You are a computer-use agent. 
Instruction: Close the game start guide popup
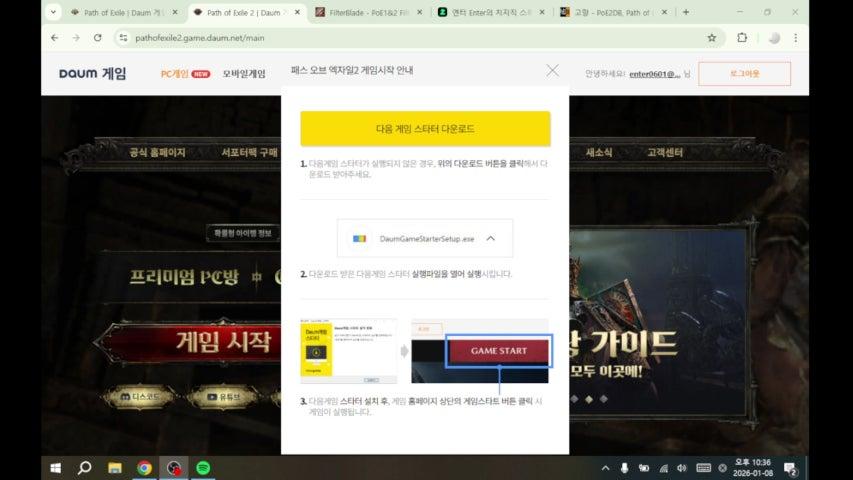[x=552, y=70]
